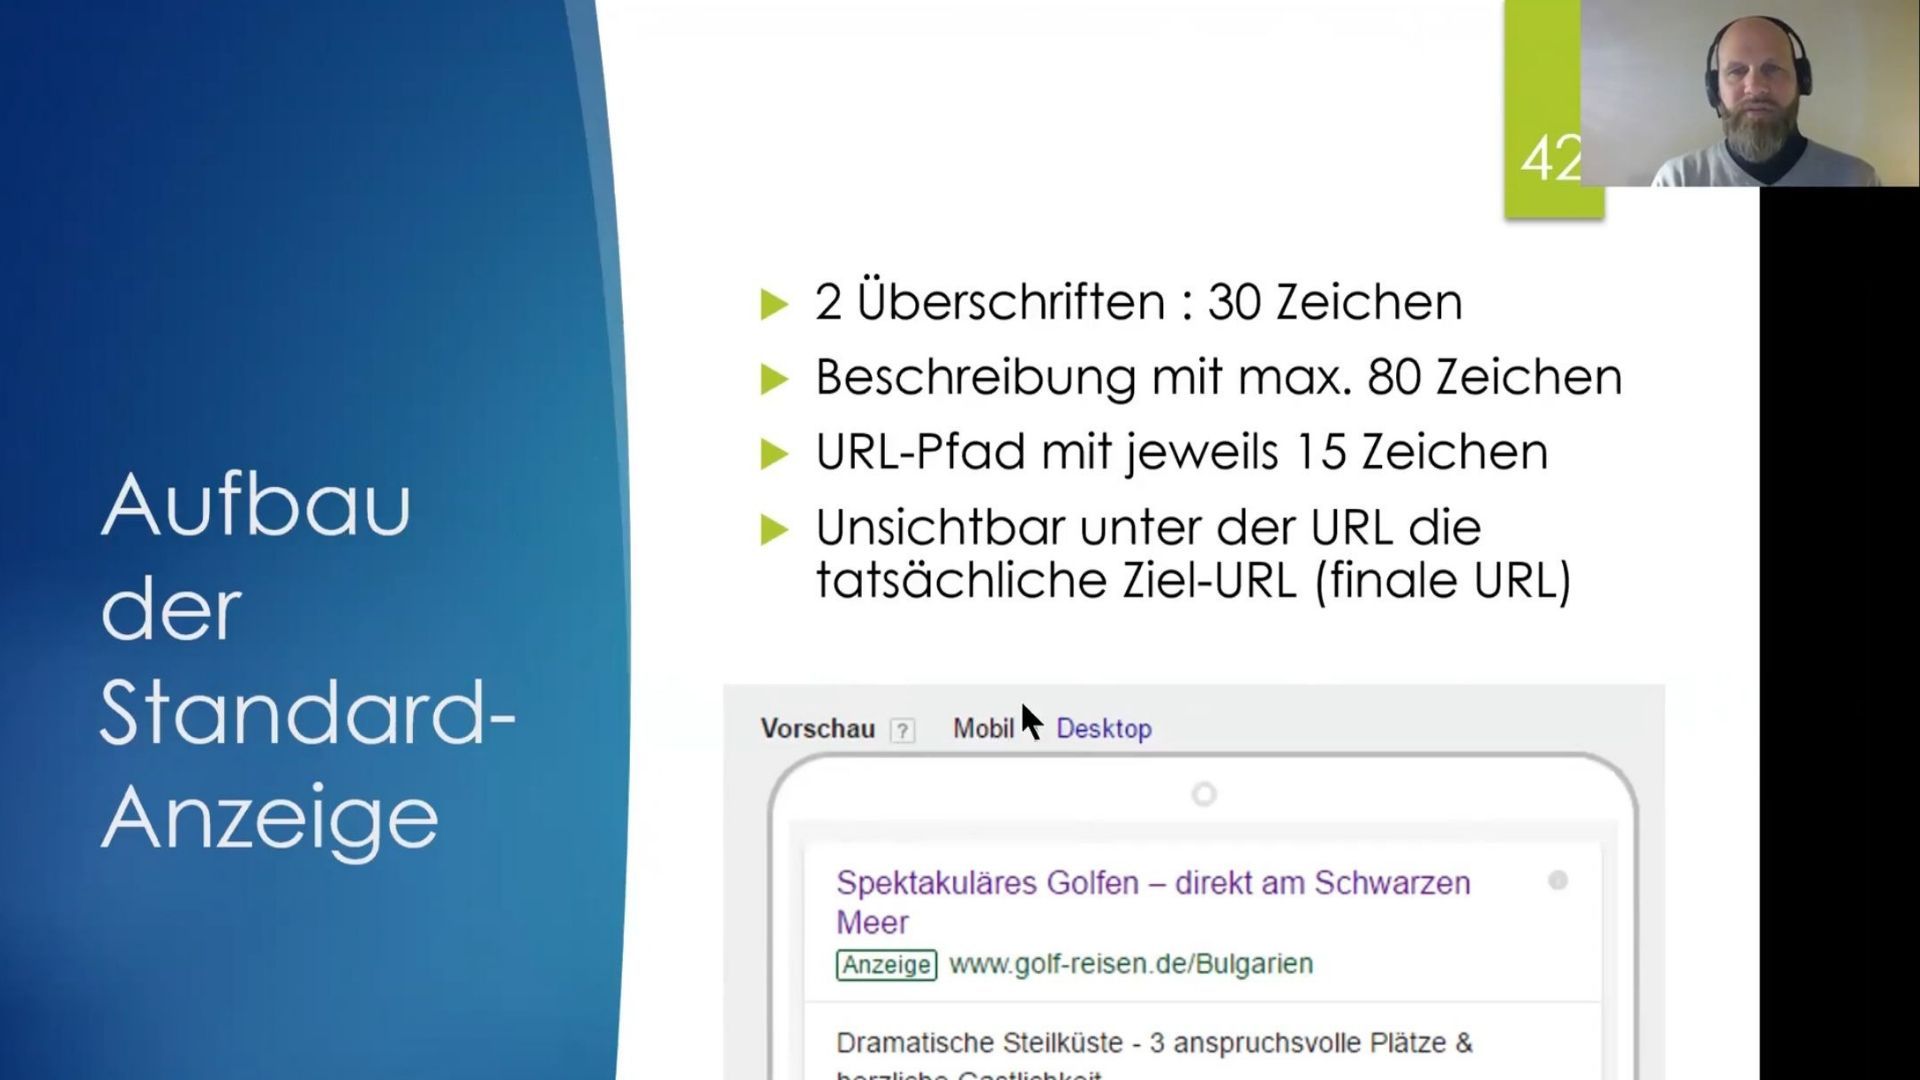Switch to the Mobil preview tab

[x=983, y=729]
